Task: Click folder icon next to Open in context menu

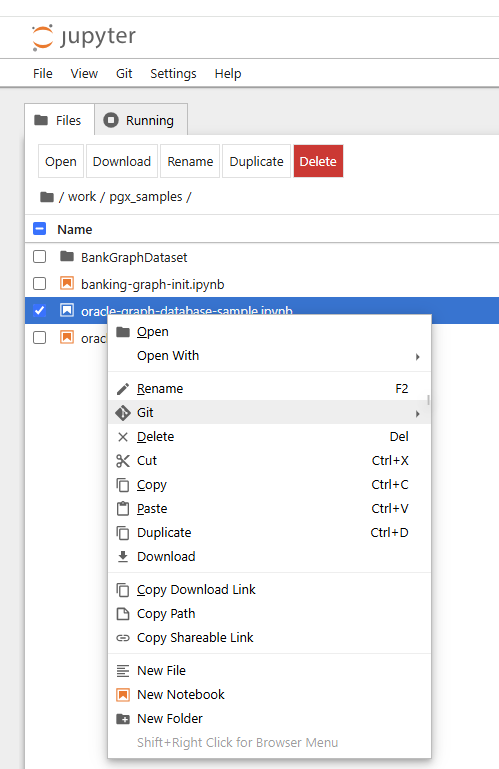Action: (x=123, y=332)
